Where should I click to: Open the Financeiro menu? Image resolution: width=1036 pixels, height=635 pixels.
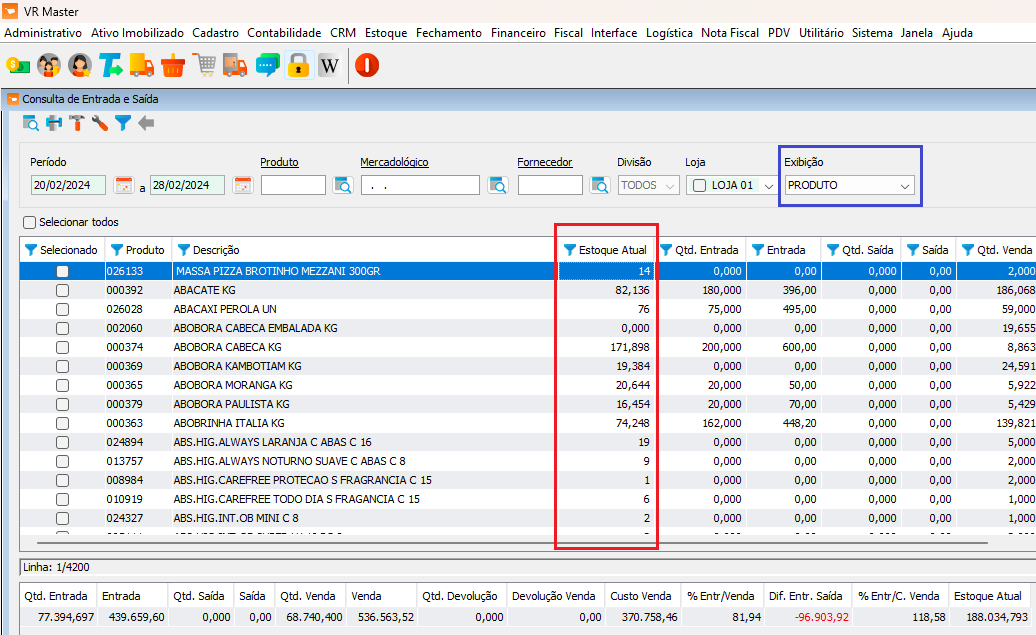[x=518, y=32]
